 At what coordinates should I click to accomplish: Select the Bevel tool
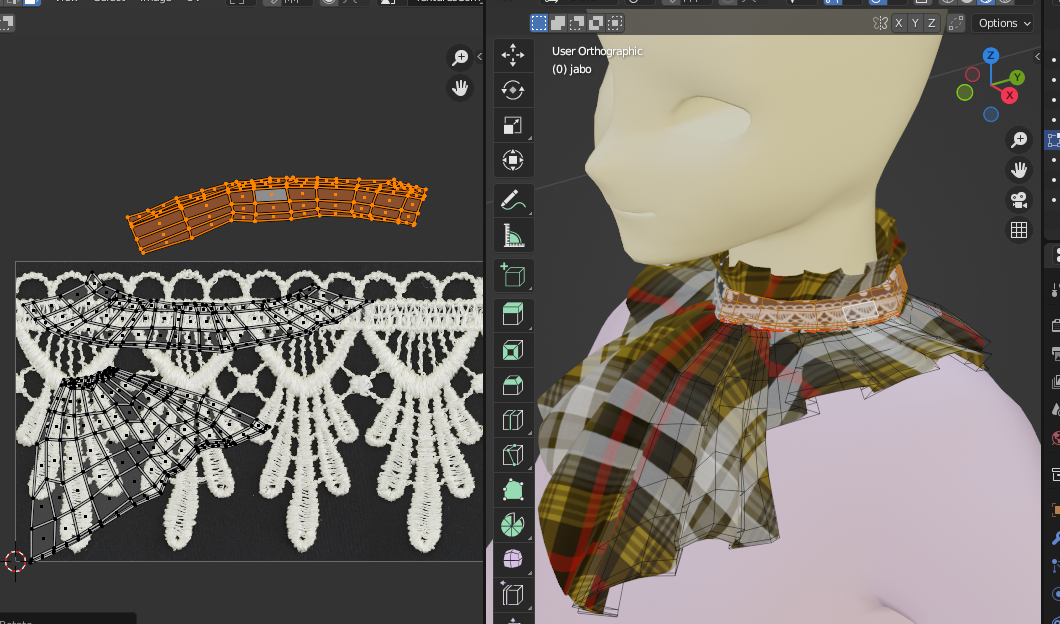tap(513, 385)
